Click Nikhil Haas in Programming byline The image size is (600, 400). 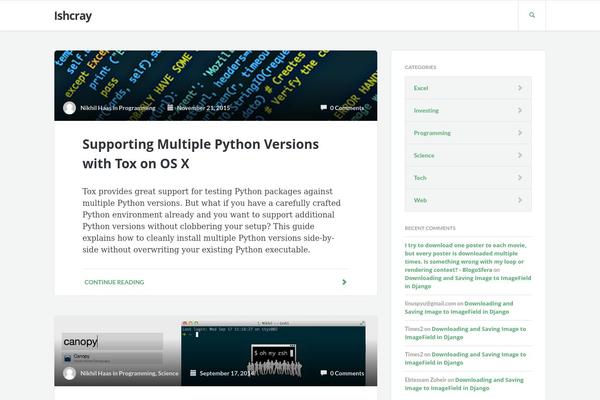[118, 108]
